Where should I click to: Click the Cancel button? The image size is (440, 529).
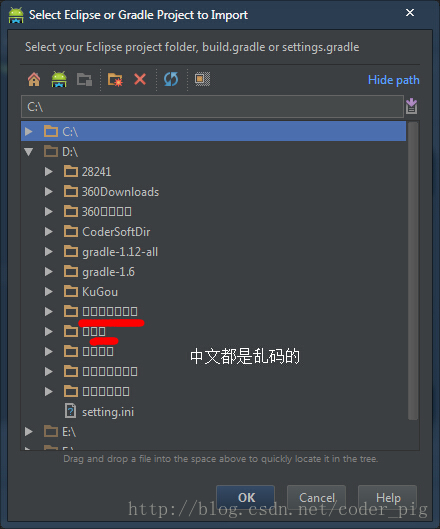317,498
